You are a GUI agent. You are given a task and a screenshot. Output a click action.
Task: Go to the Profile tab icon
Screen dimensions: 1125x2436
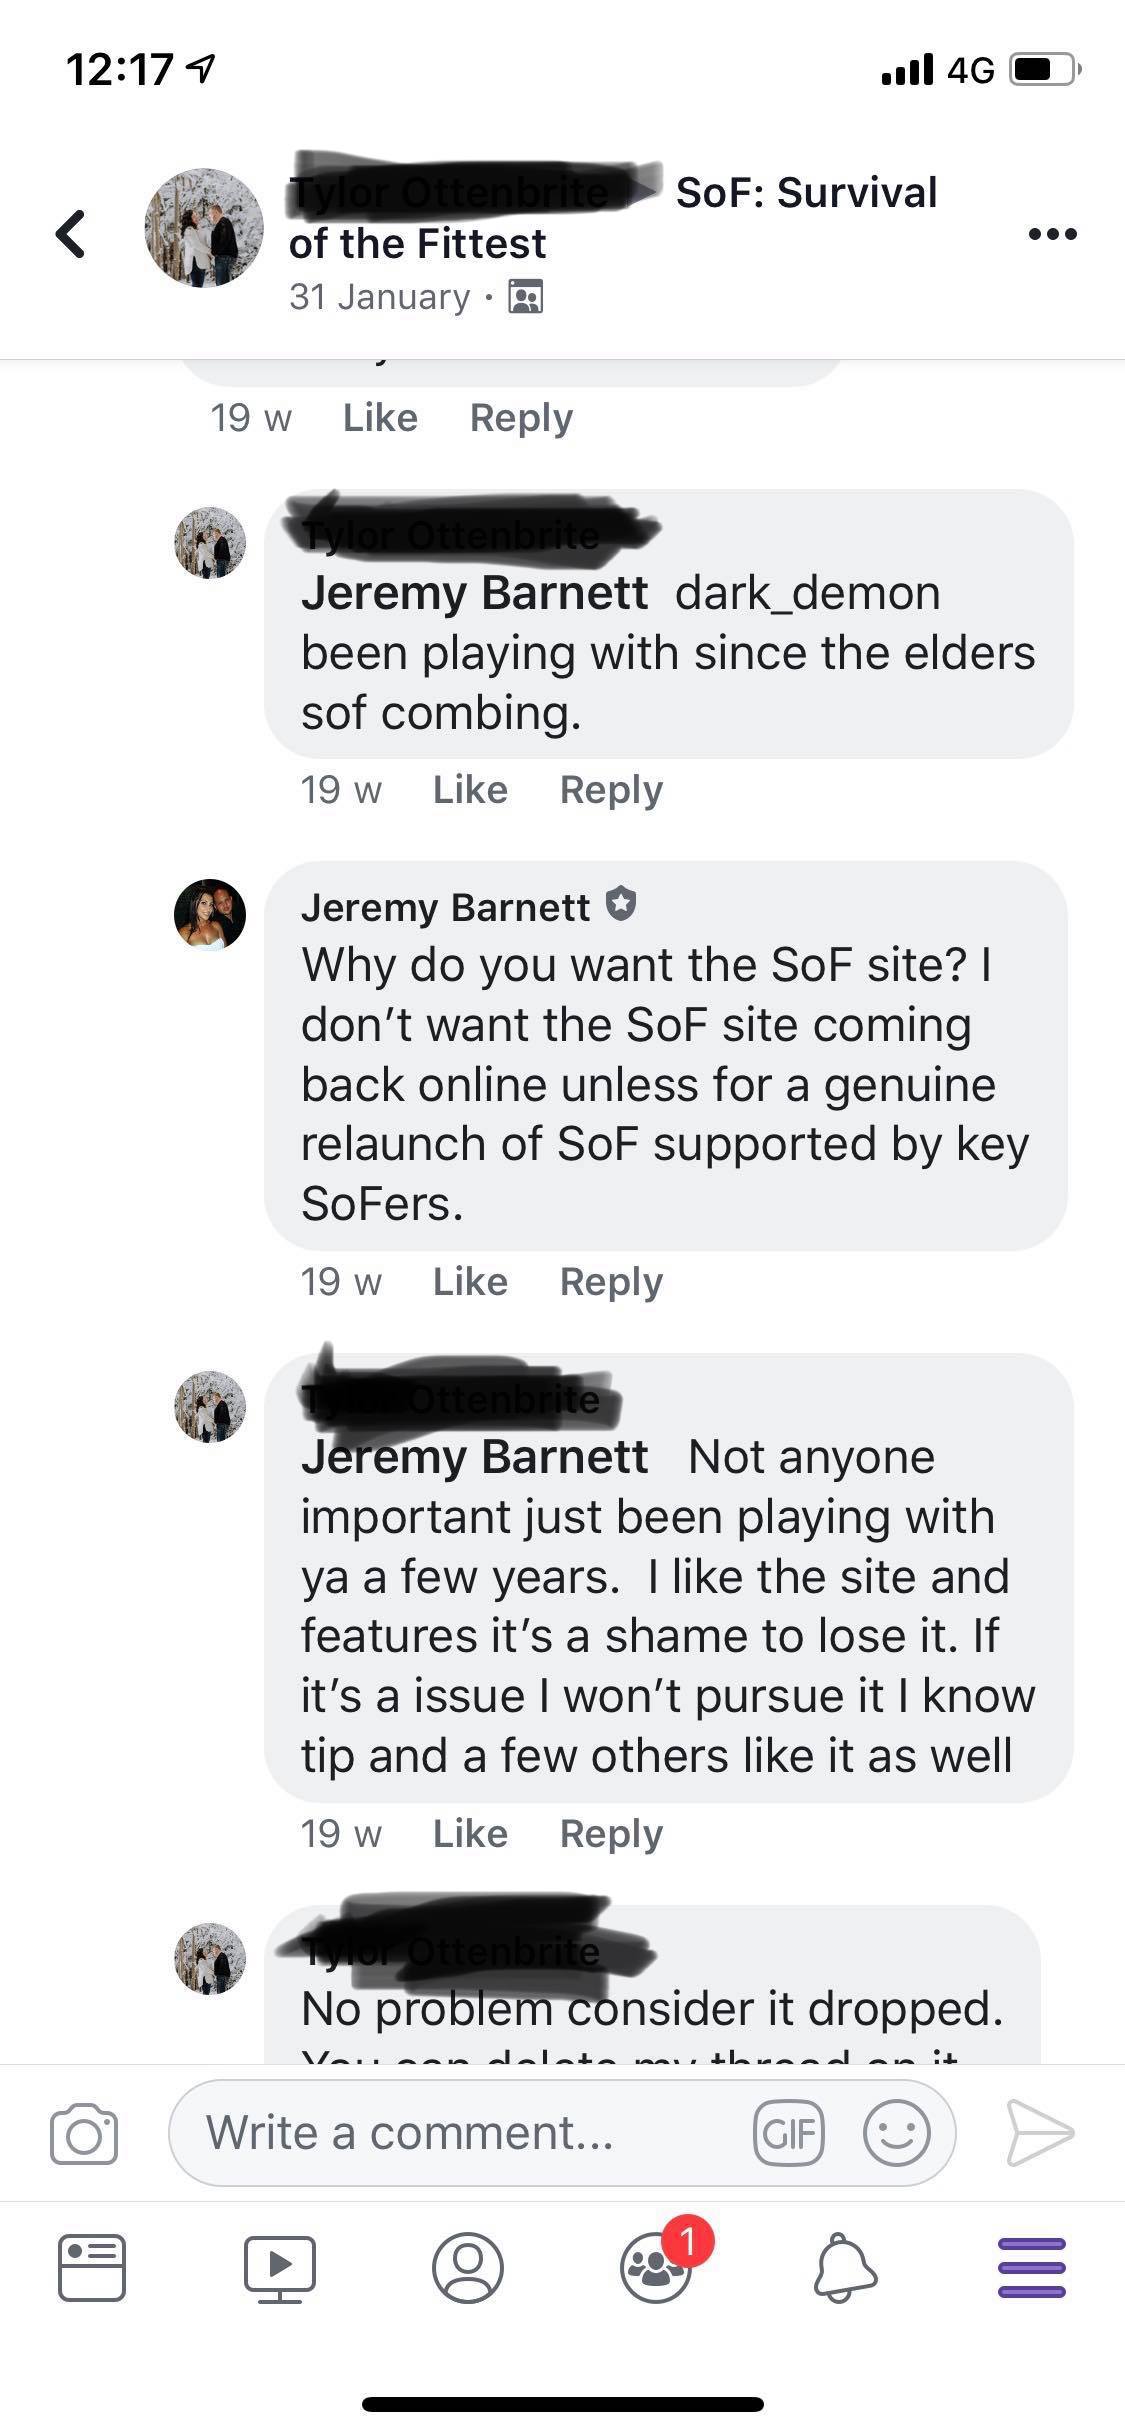point(467,2268)
